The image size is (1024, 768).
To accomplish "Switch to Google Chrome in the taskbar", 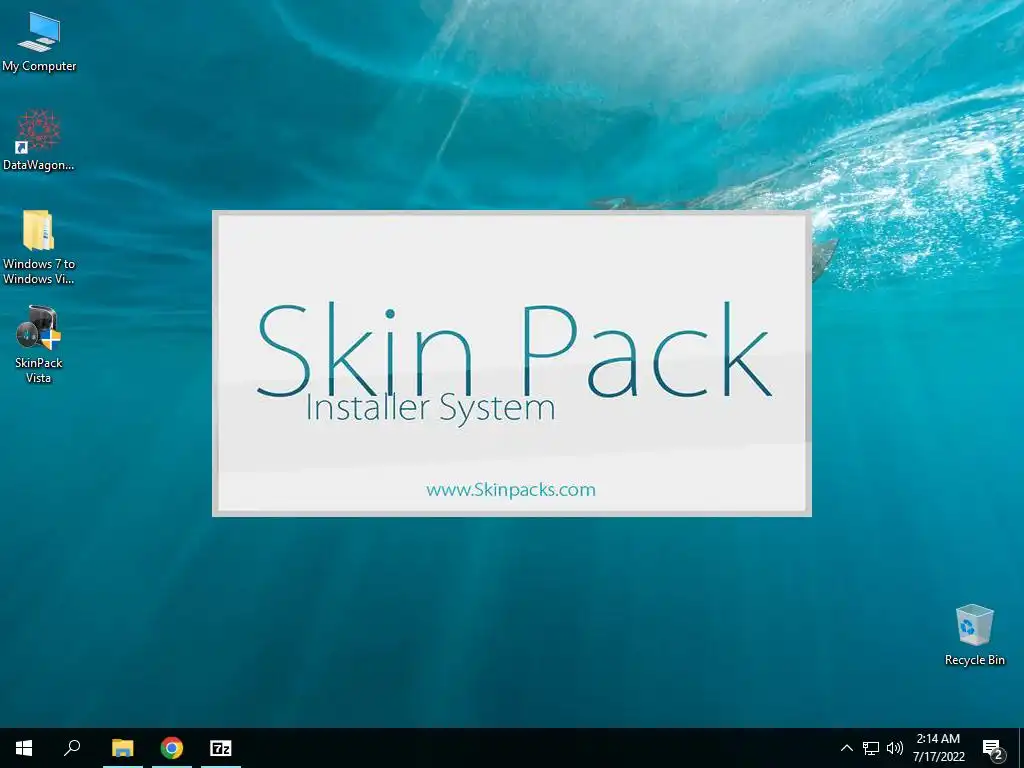I will tap(172, 748).
